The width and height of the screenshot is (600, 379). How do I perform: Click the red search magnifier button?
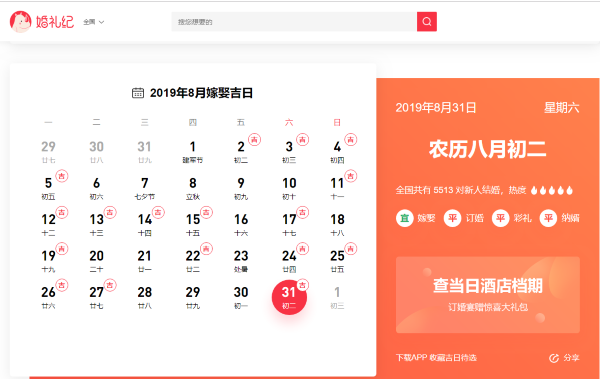pos(427,22)
